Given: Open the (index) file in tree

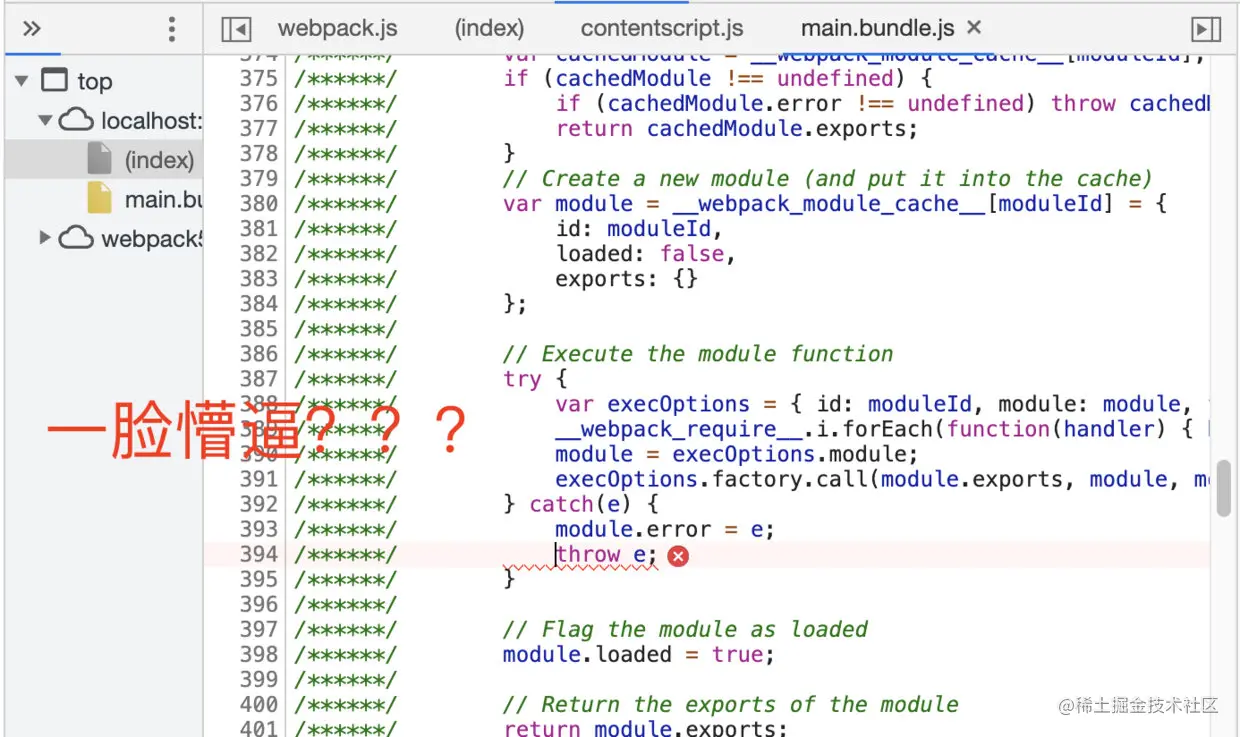Looking at the screenshot, I should pos(159,160).
